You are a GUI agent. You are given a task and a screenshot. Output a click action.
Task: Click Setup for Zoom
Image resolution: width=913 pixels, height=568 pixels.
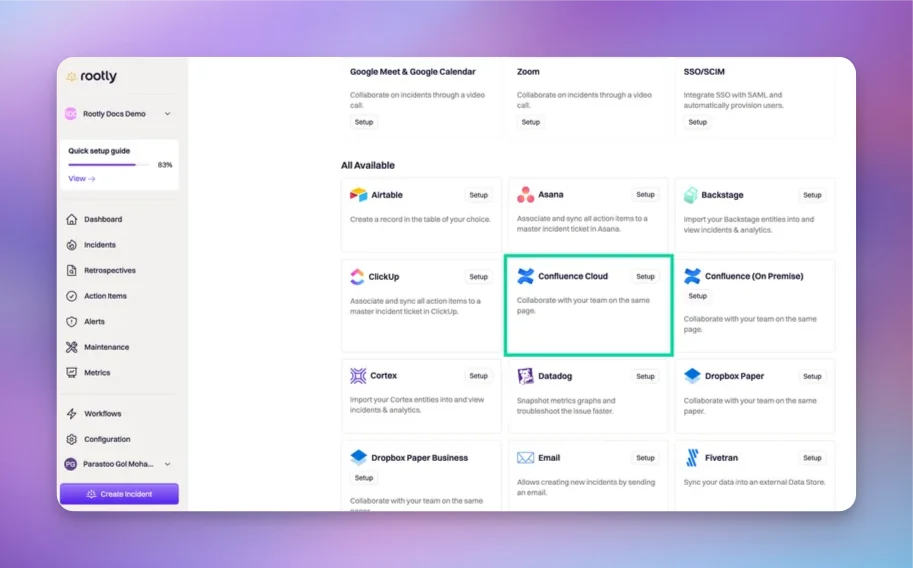tap(531, 122)
